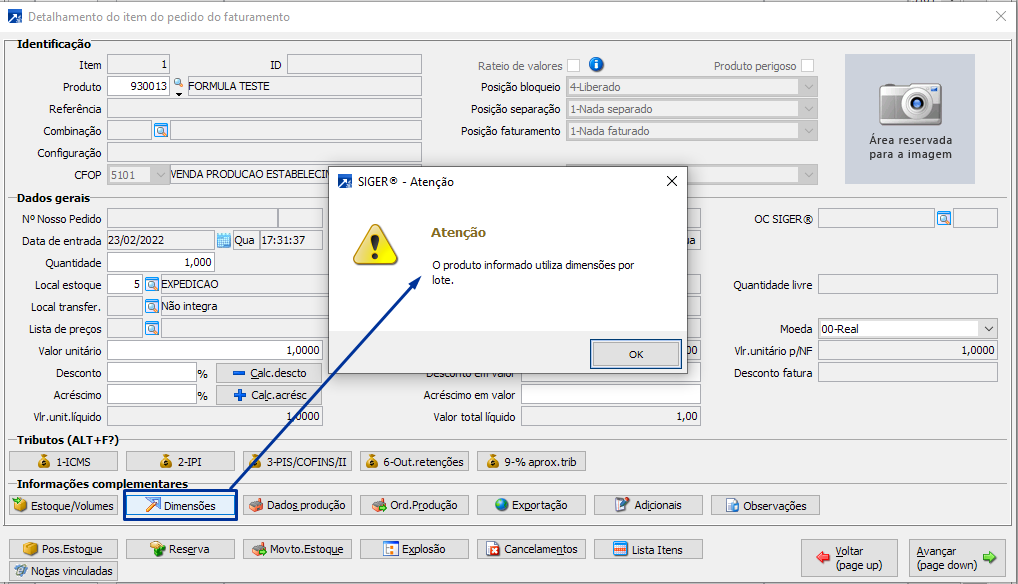This screenshot has width=1018, height=584.
Task: Open OC SIGER lookup icon
Action: 944,219
